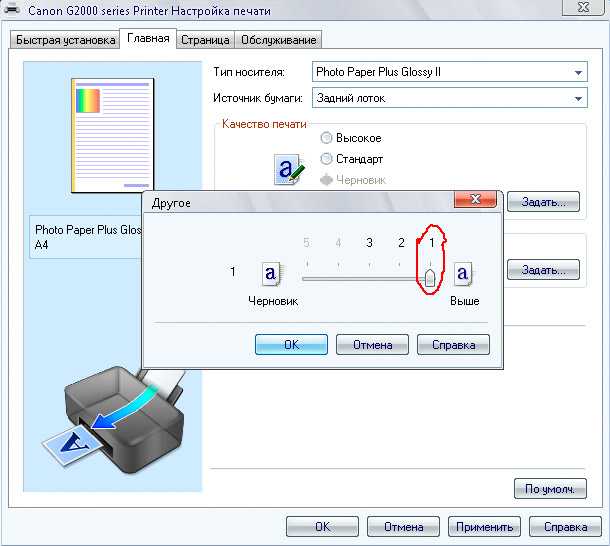Click Справка in the Другое dialog
The height and width of the screenshot is (546, 610).
click(x=453, y=344)
